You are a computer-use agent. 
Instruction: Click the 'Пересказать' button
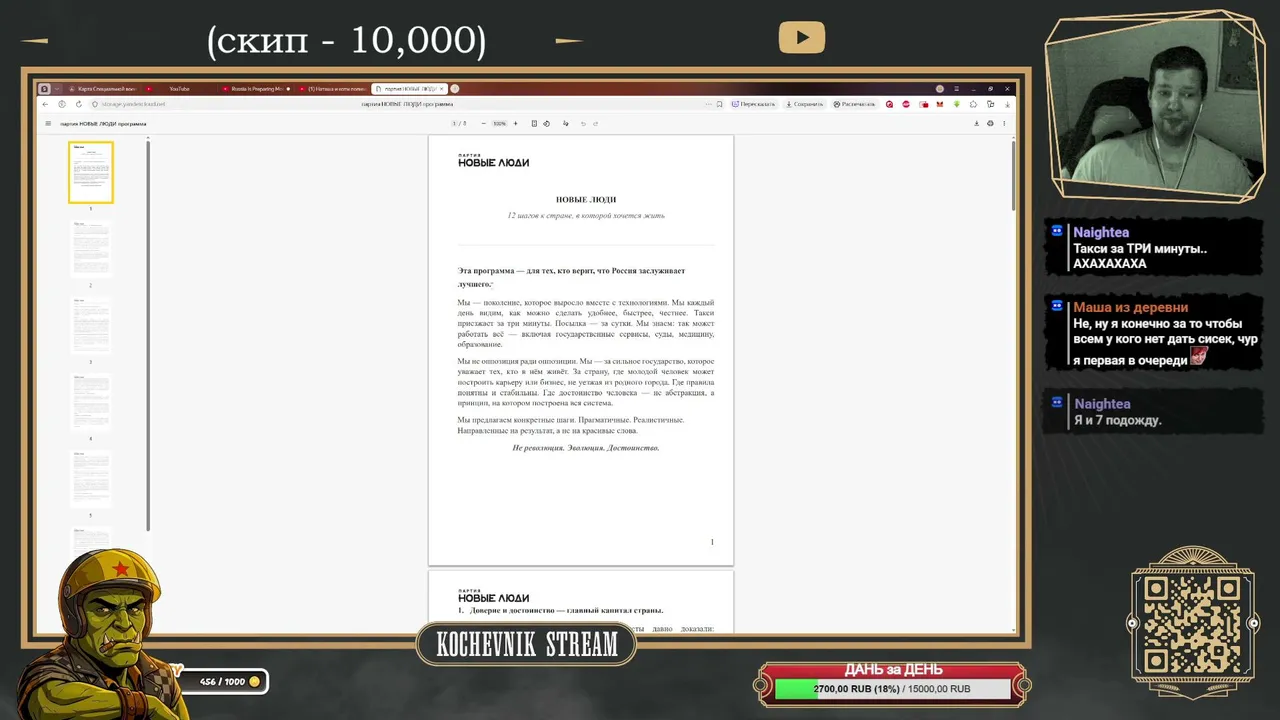(x=754, y=104)
